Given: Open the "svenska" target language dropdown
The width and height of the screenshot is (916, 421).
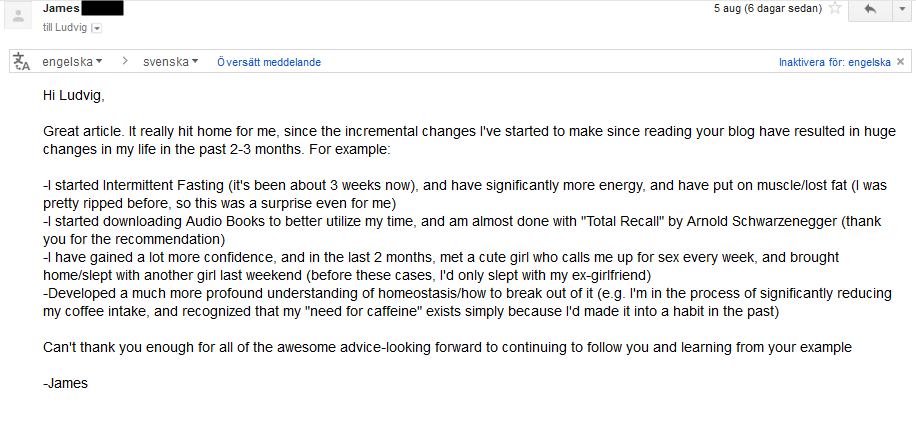Looking at the screenshot, I should [x=170, y=62].
